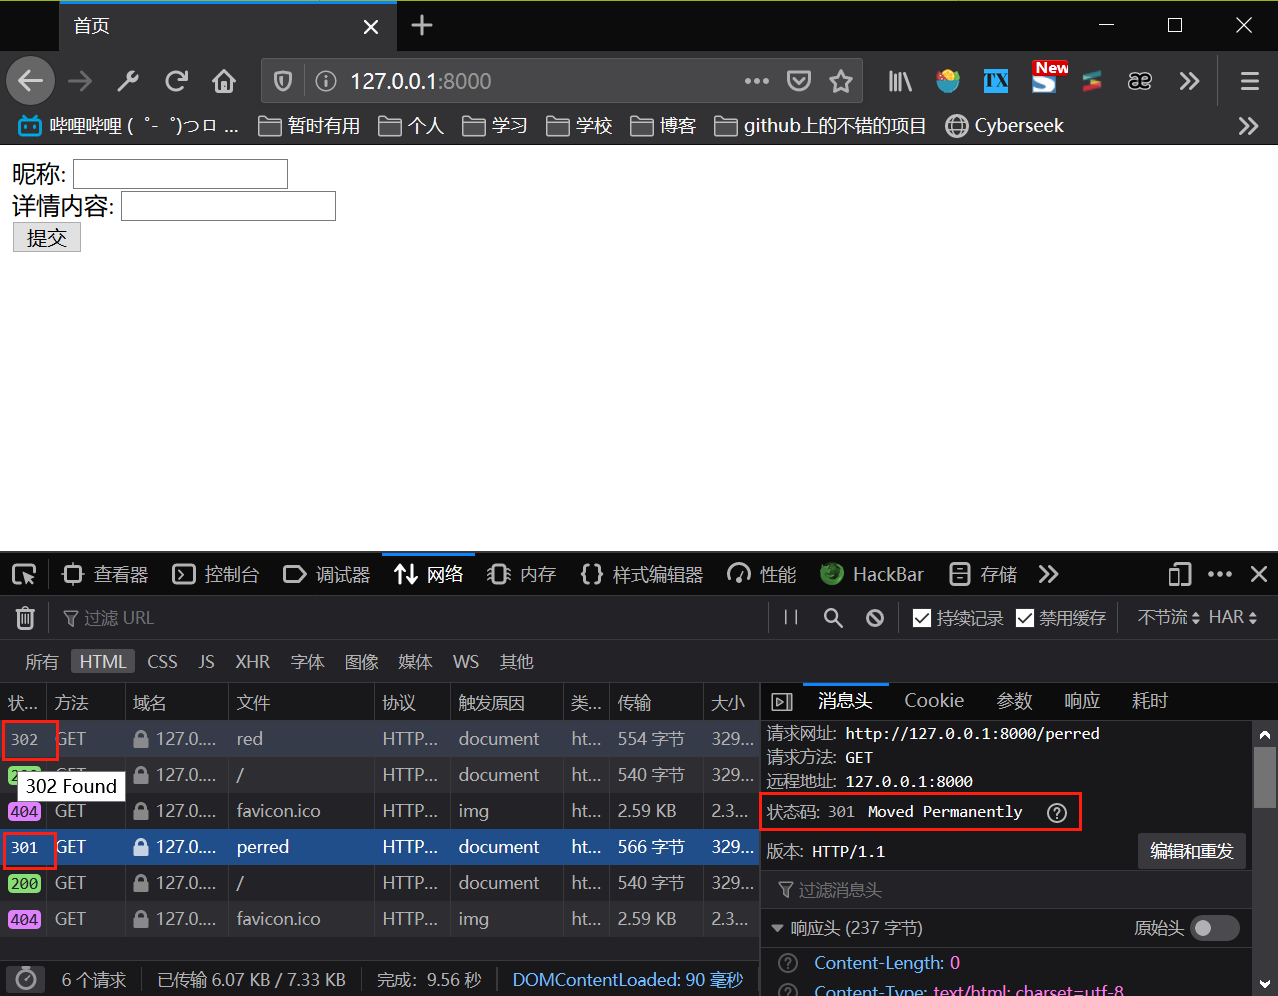Switch to the 调试器 debugger tab
This screenshot has width=1278, height=996.
(327, 574)
